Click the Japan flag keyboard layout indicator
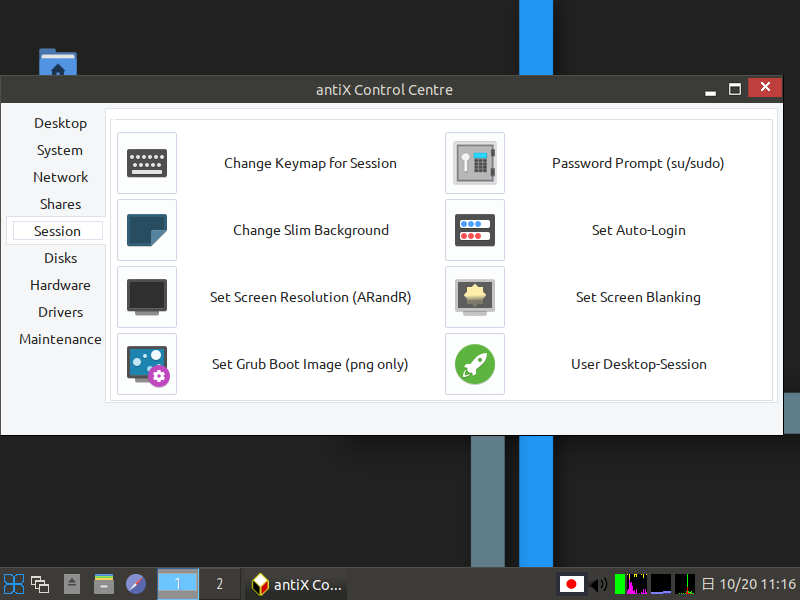Screen dimensions: 800x600 [571, 584]
